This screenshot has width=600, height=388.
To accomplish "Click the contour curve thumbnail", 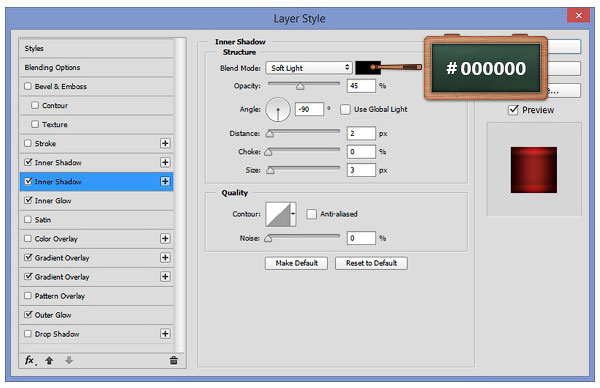I will click(x=278, y=214).
